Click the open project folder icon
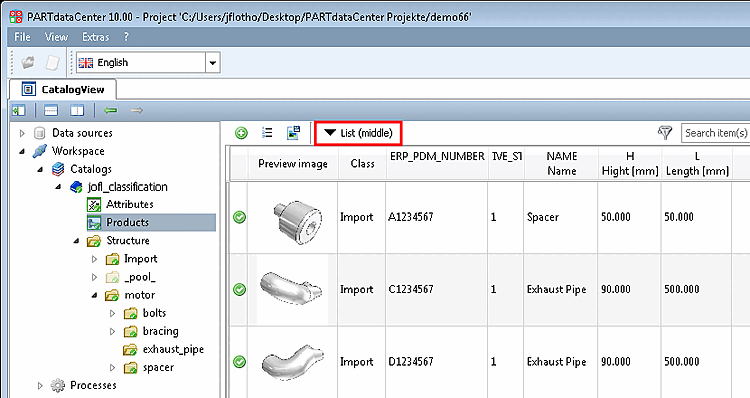This screenshot has width=750, height=398. [x=28, y=62]
